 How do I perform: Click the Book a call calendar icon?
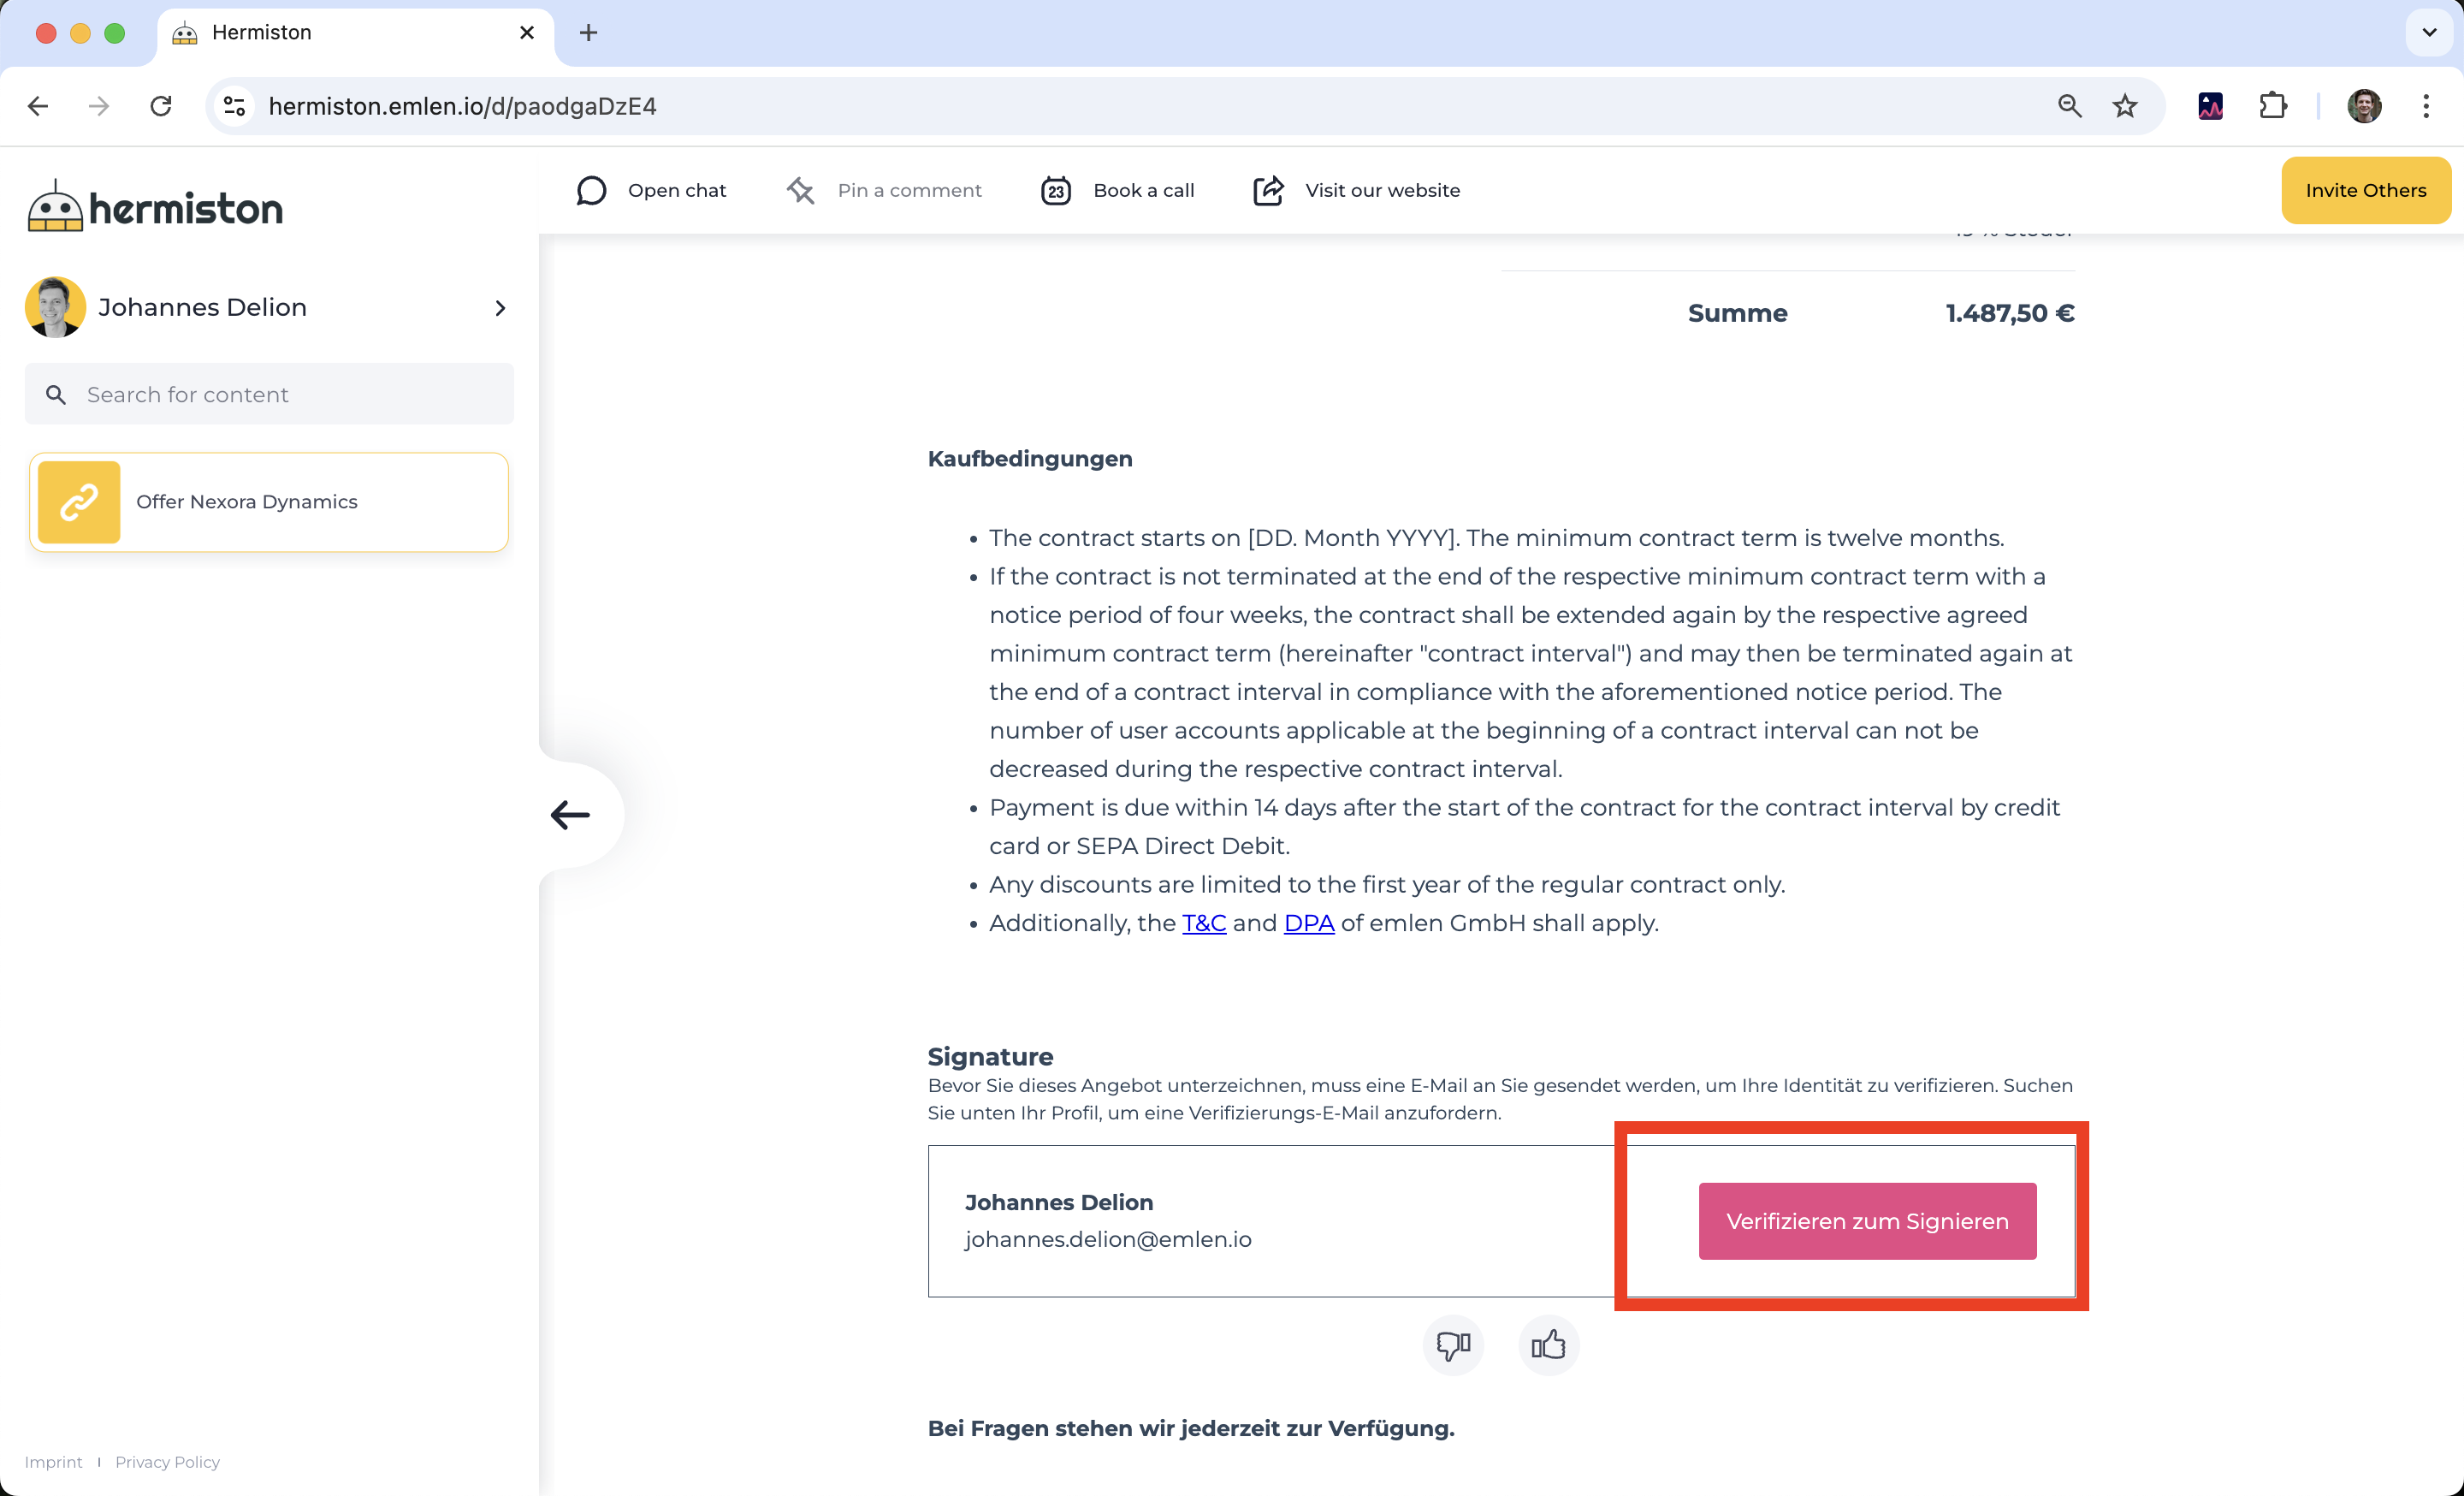[x=1056, y=190]
